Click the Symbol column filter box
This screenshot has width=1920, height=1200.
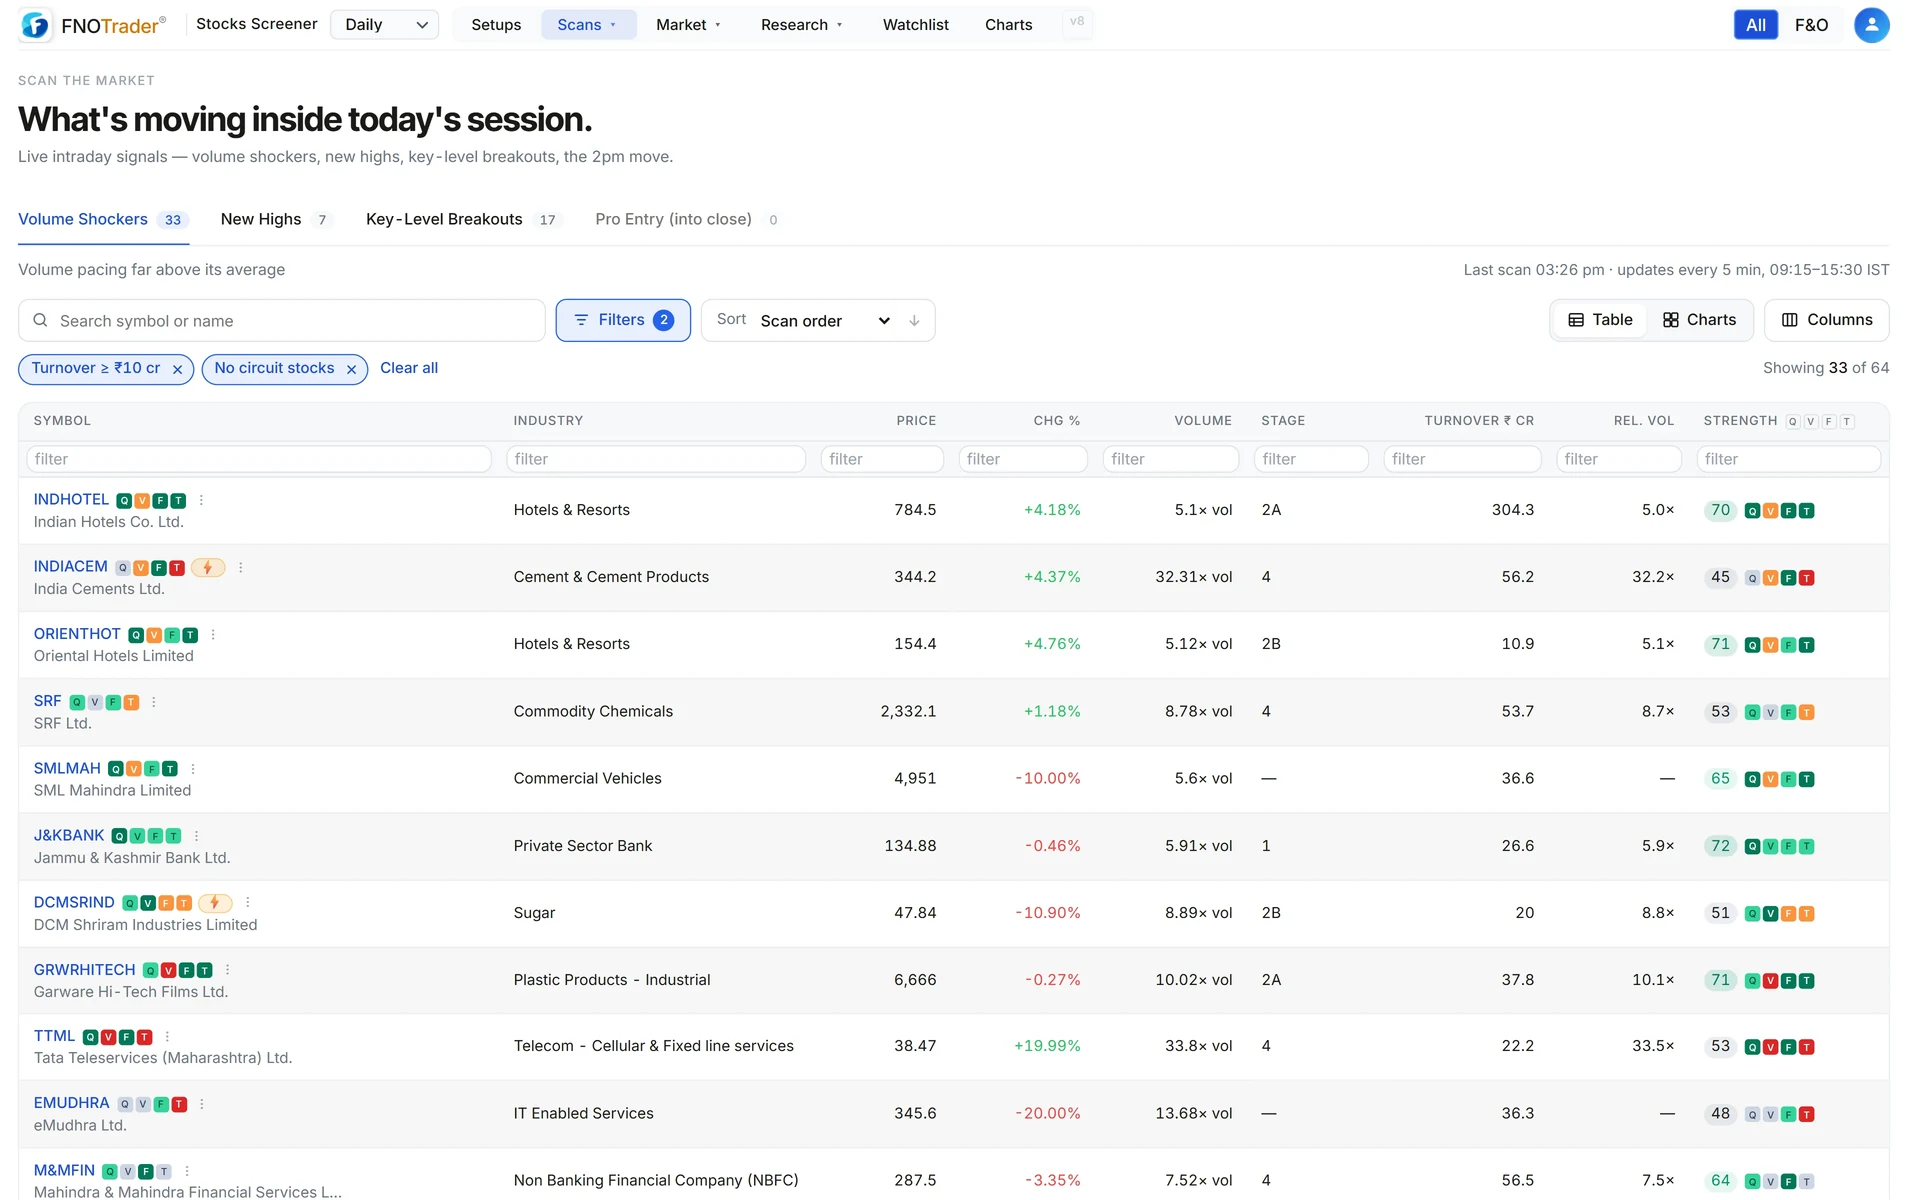259,459
